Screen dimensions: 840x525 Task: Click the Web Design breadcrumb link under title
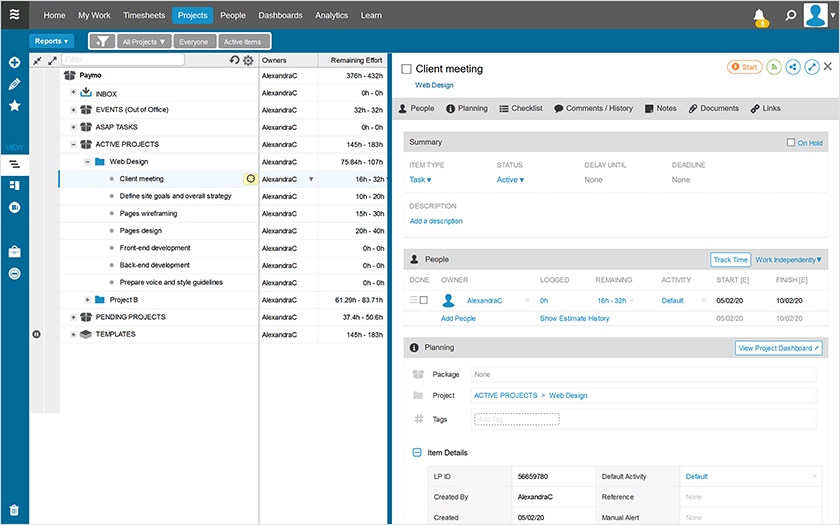434,85
